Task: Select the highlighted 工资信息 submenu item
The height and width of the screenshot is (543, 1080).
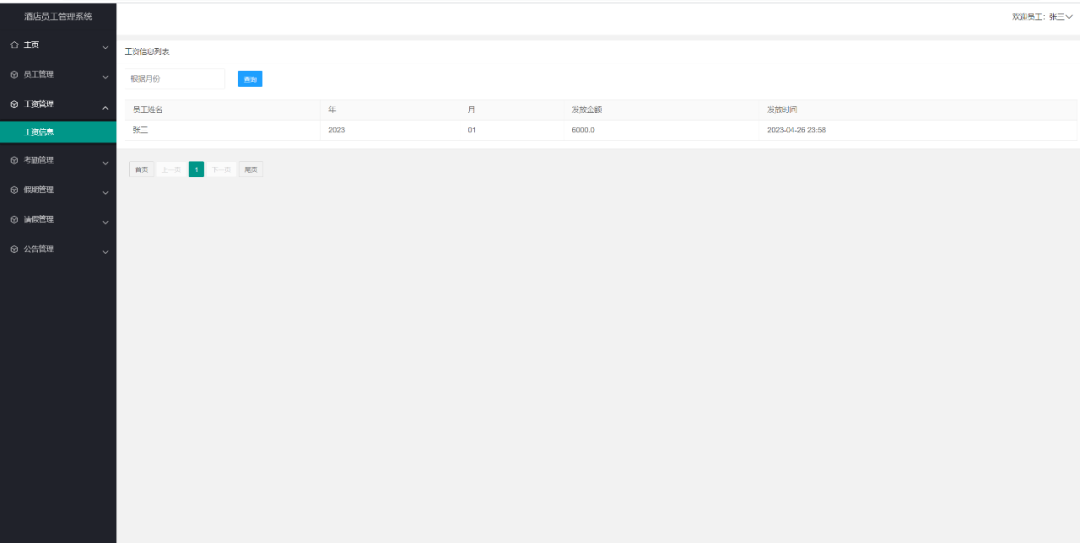Action: coord(40,132)
